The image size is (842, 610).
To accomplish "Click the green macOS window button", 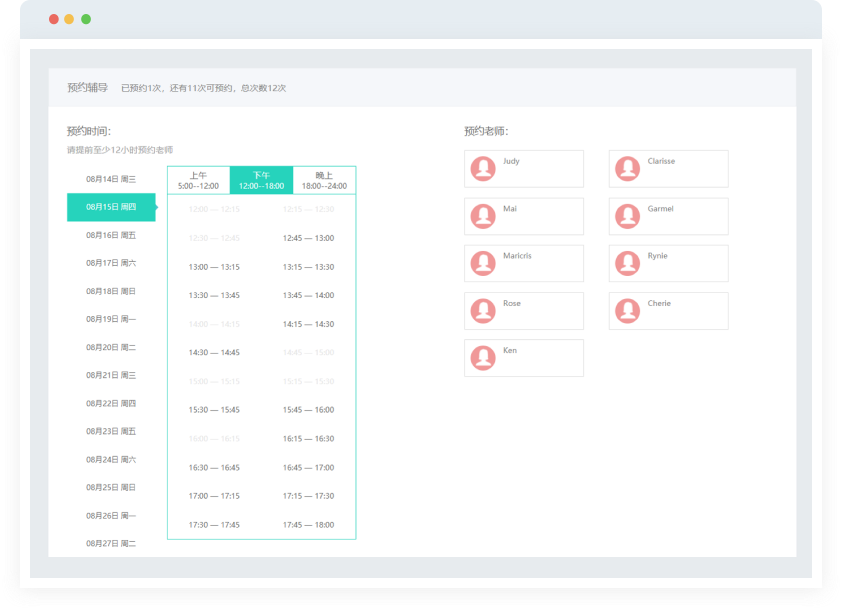I will pos(86,19).
